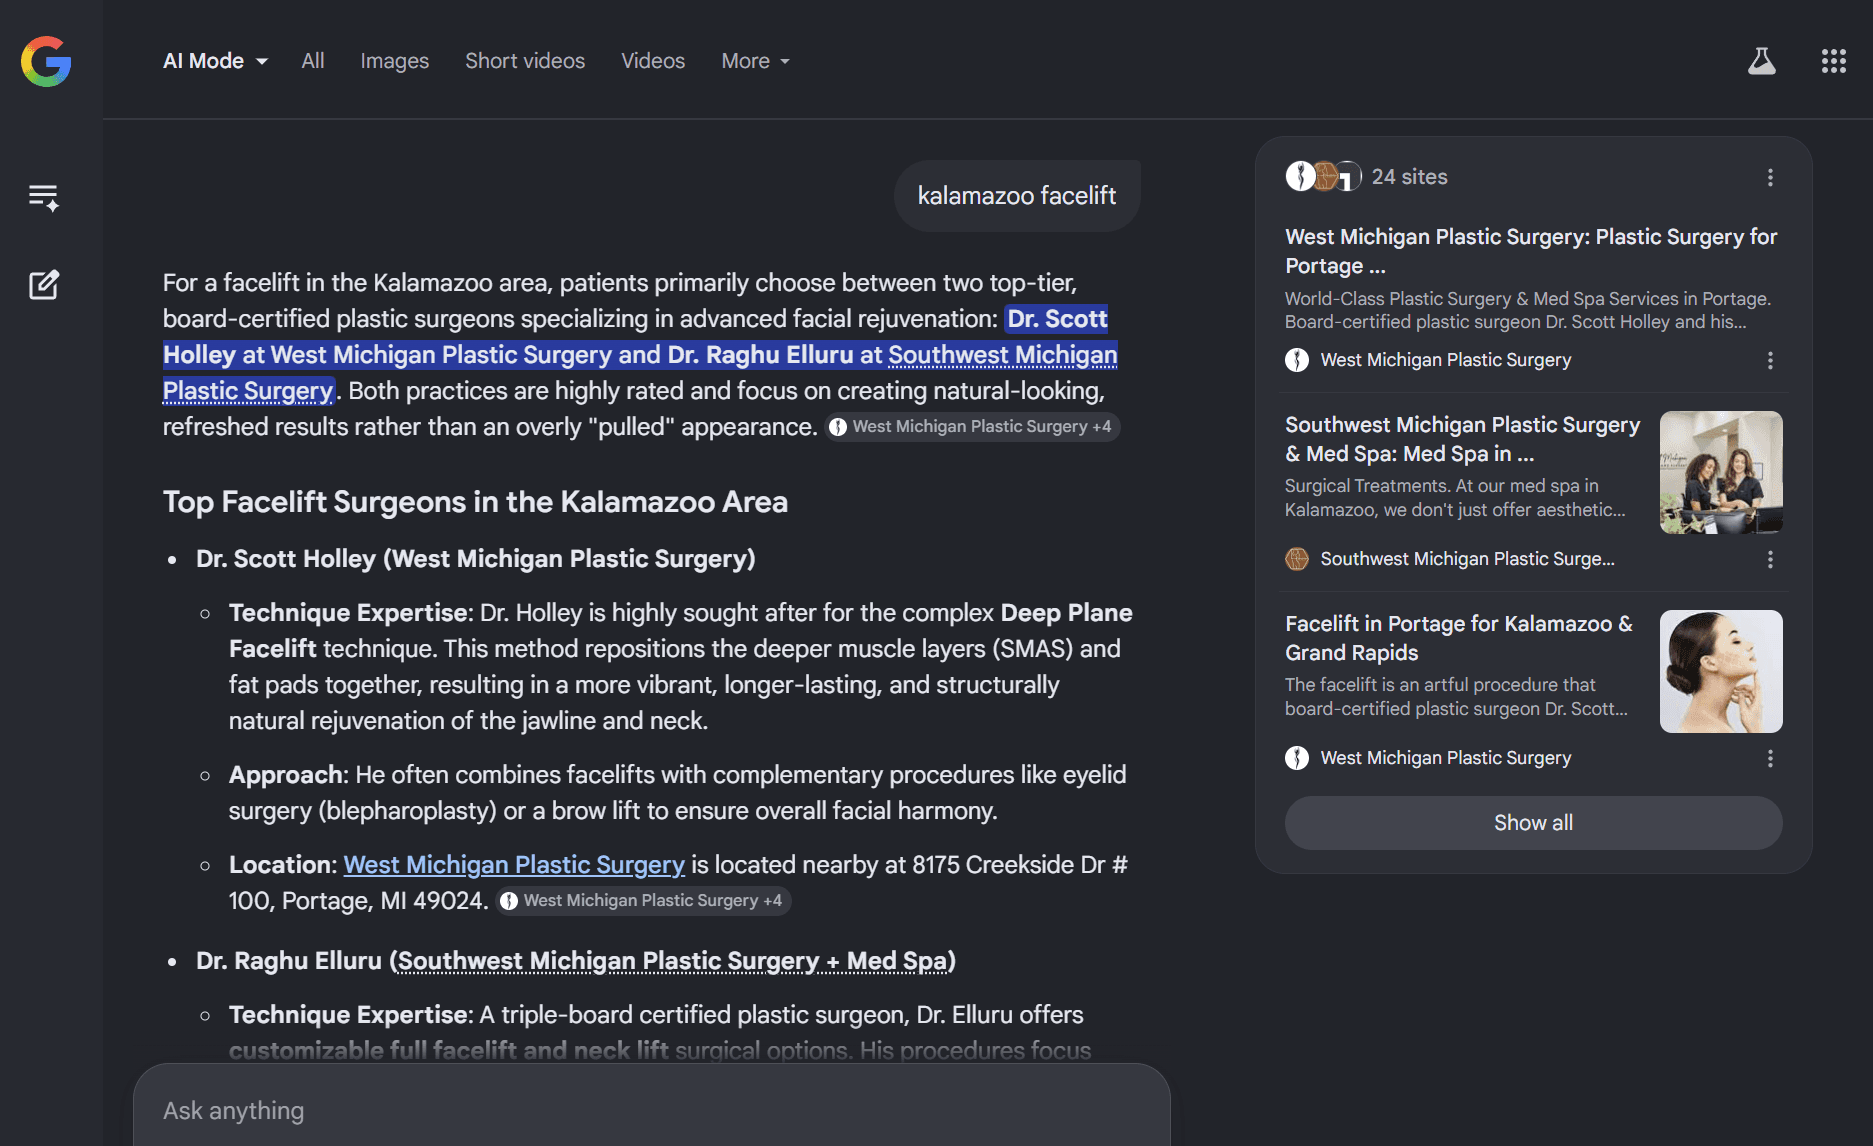Open Google apps grid
Viewport: 1873px width, 1146px height.
pos(1833,61)
